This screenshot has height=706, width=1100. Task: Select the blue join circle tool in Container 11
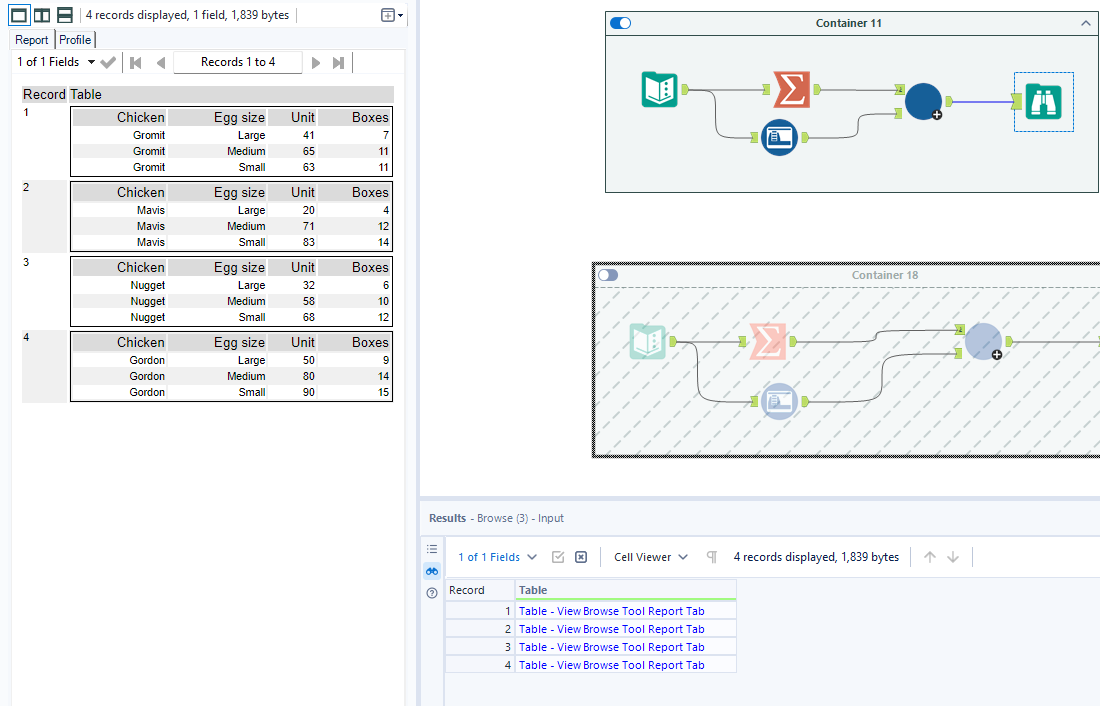tap(923, 101)
